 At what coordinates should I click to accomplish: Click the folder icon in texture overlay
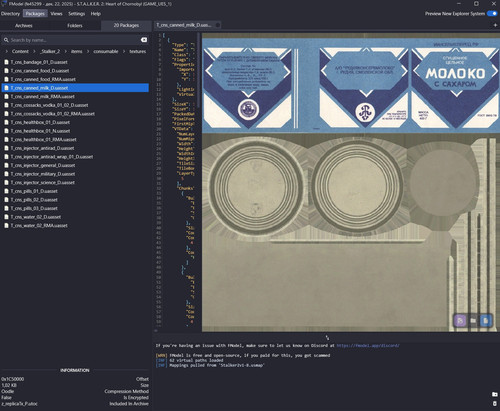coord(473,321)
